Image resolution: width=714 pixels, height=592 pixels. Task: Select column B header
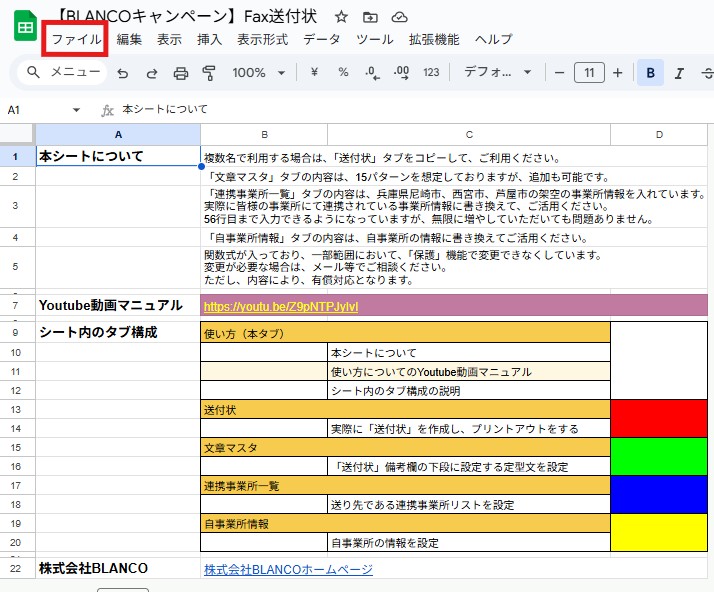(x=264, y=134)
